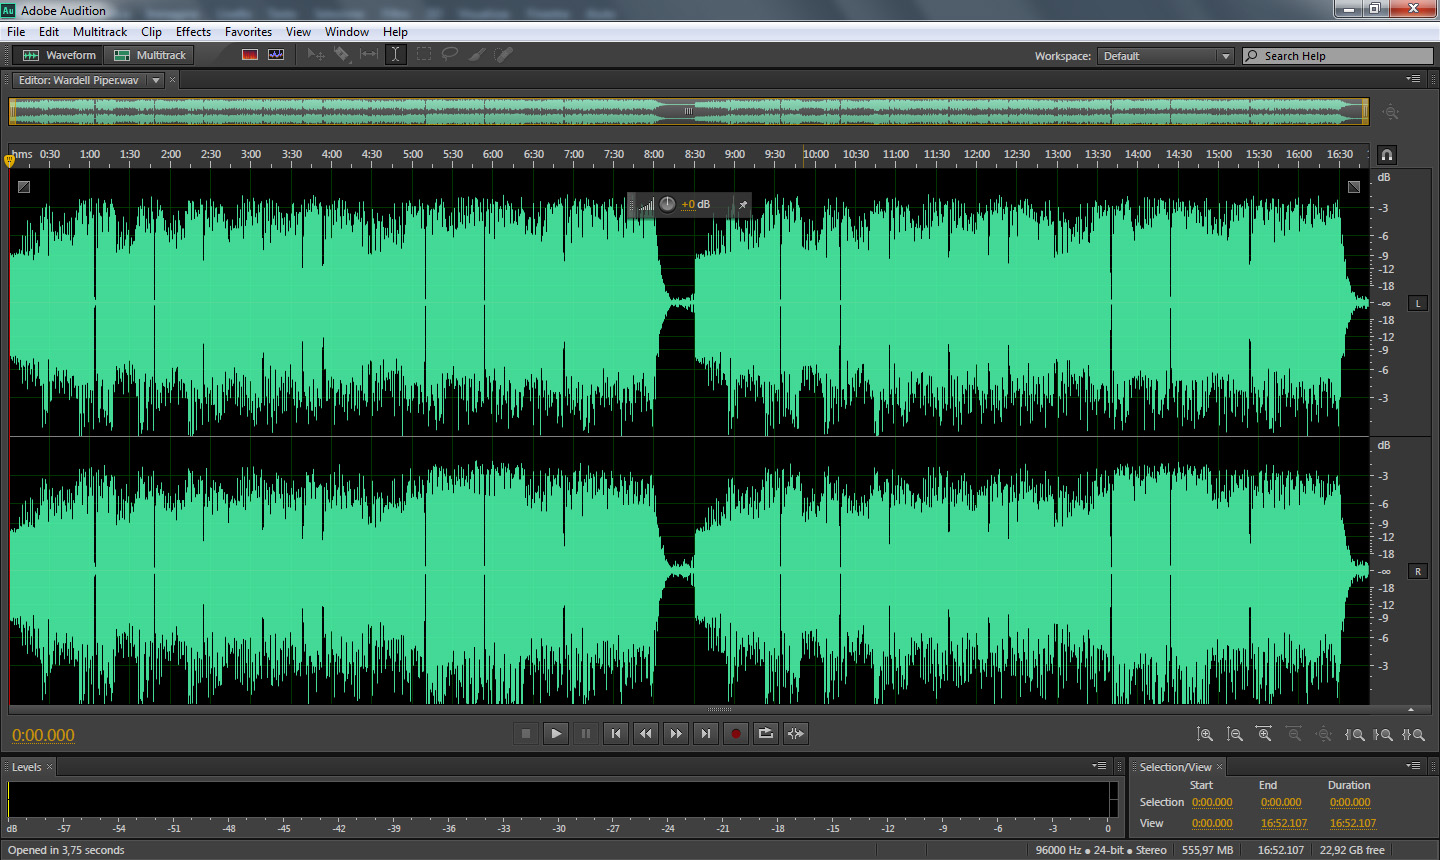The image size is (1440, 860).
Task: Toggle the left channel L button
Action: pyautogui.click(x=1418, y=303)
